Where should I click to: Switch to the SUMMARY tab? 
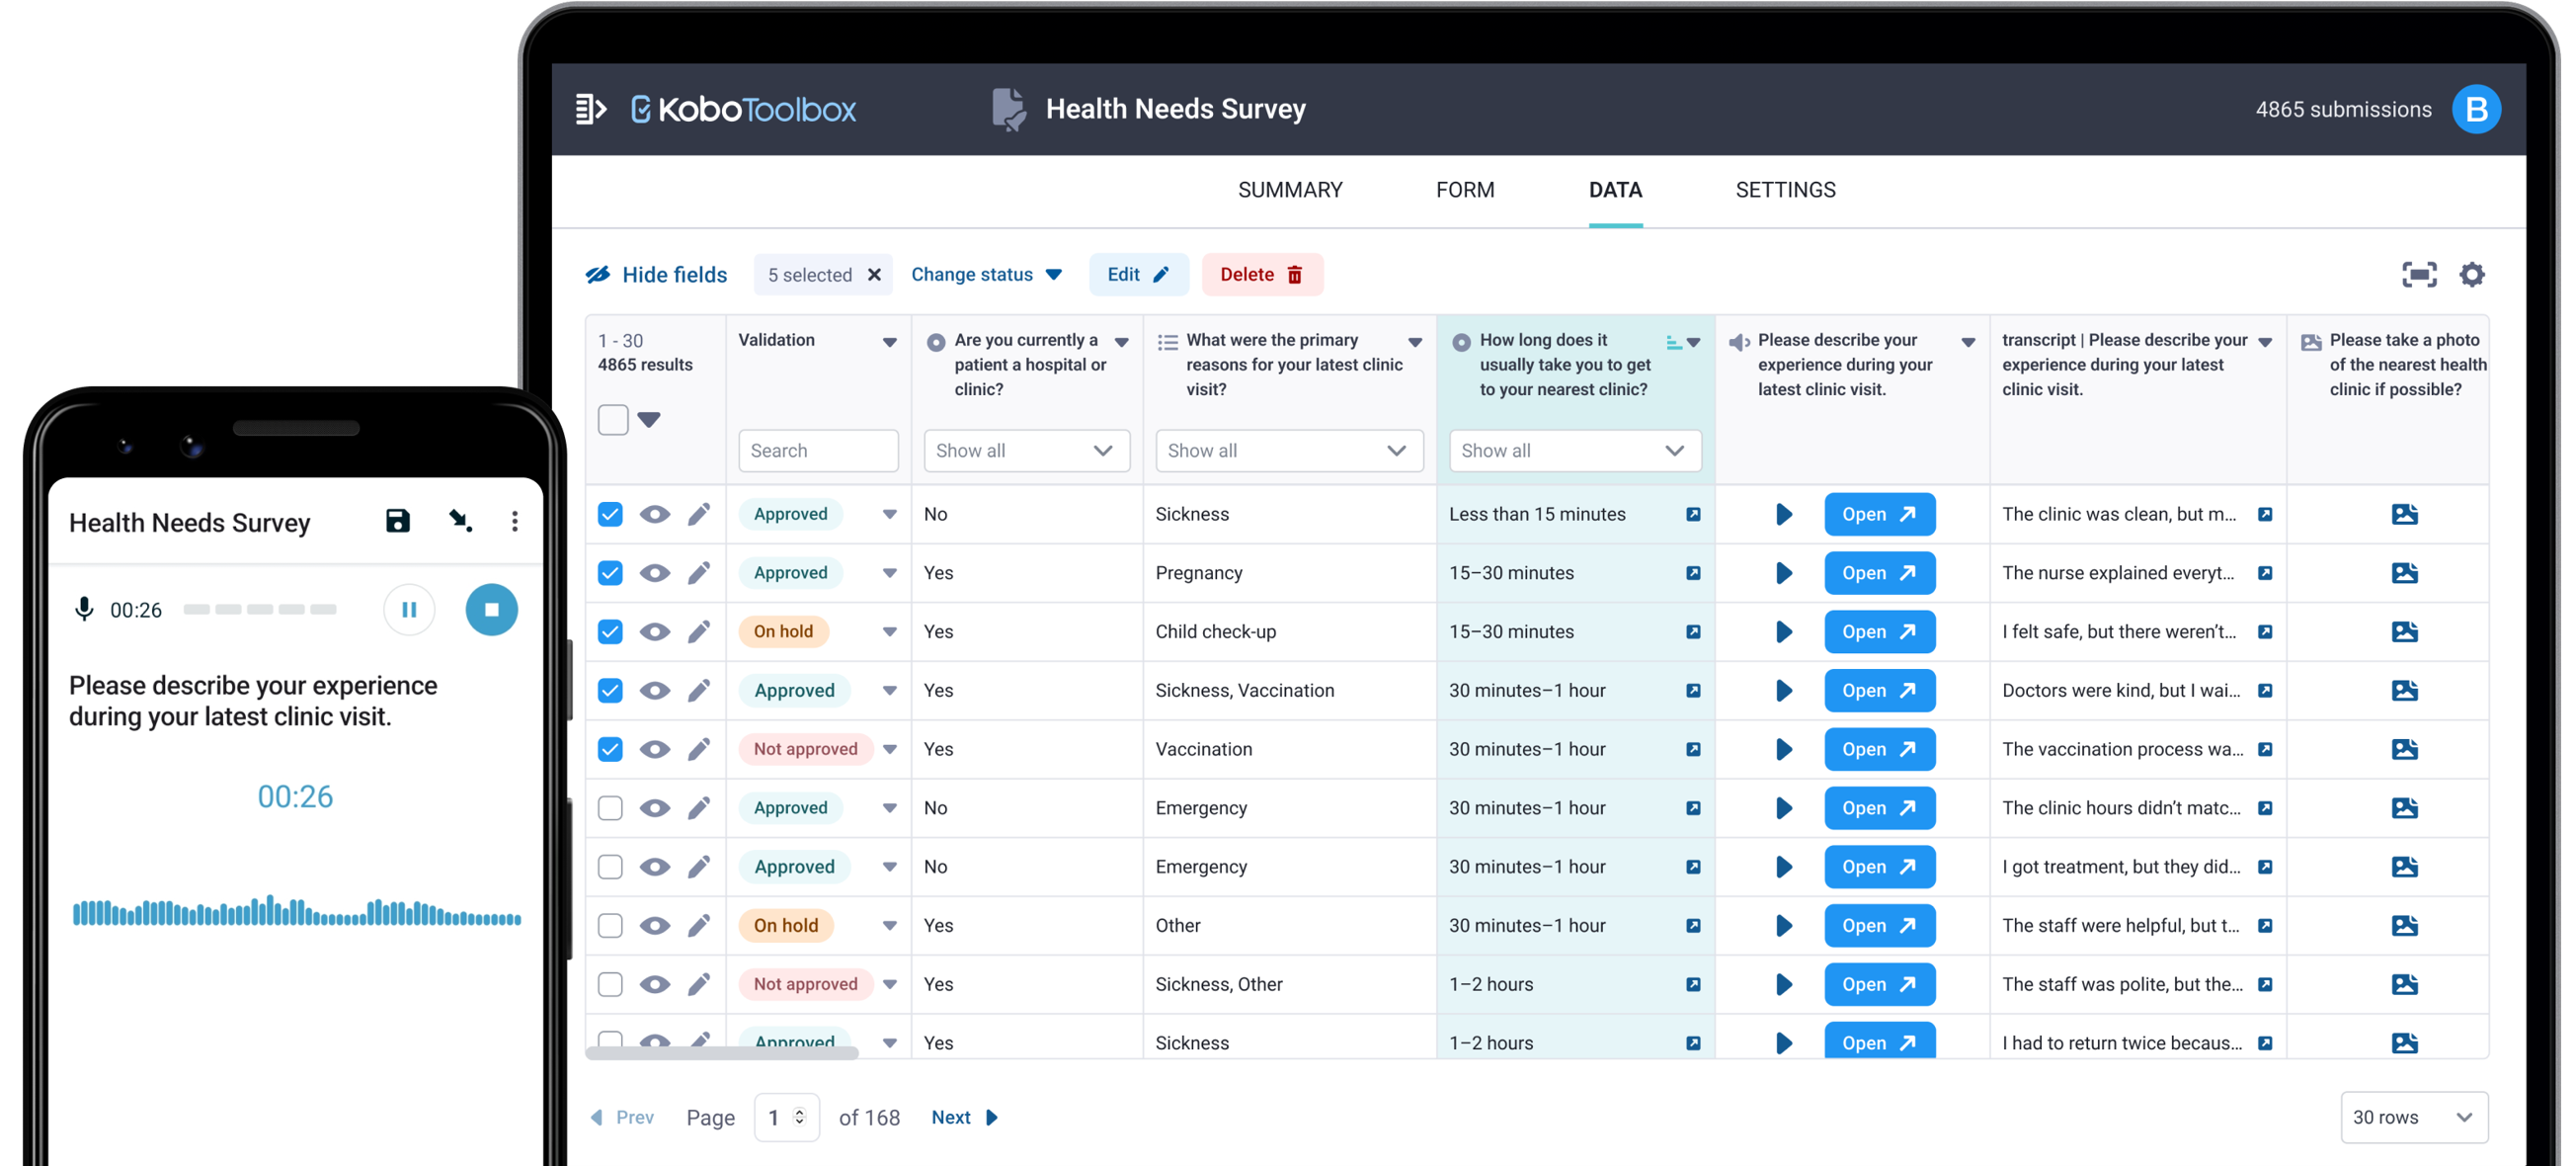[x=1290, y=190]
